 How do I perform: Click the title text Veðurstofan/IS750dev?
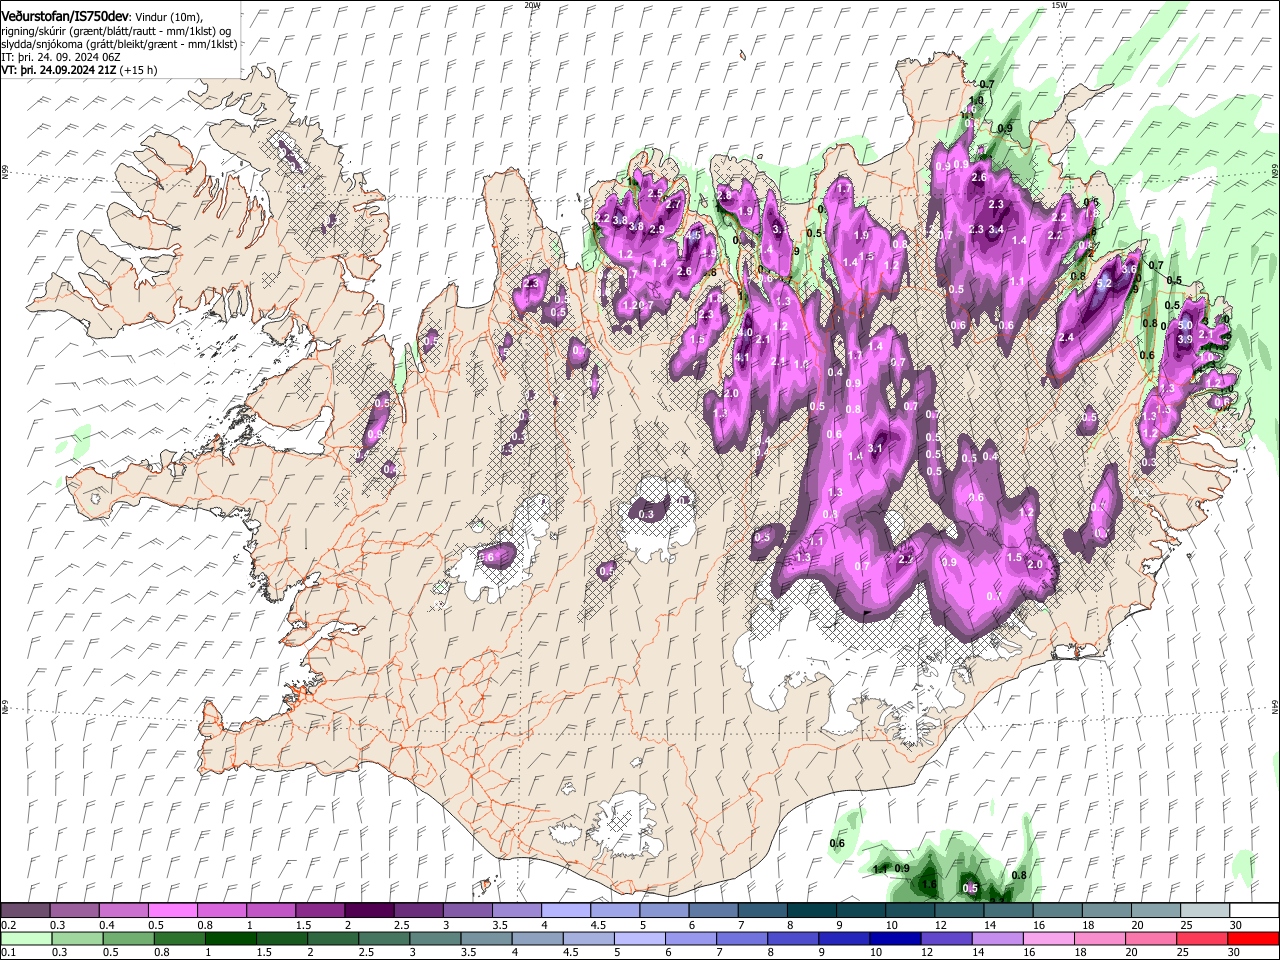pos(66,16)
